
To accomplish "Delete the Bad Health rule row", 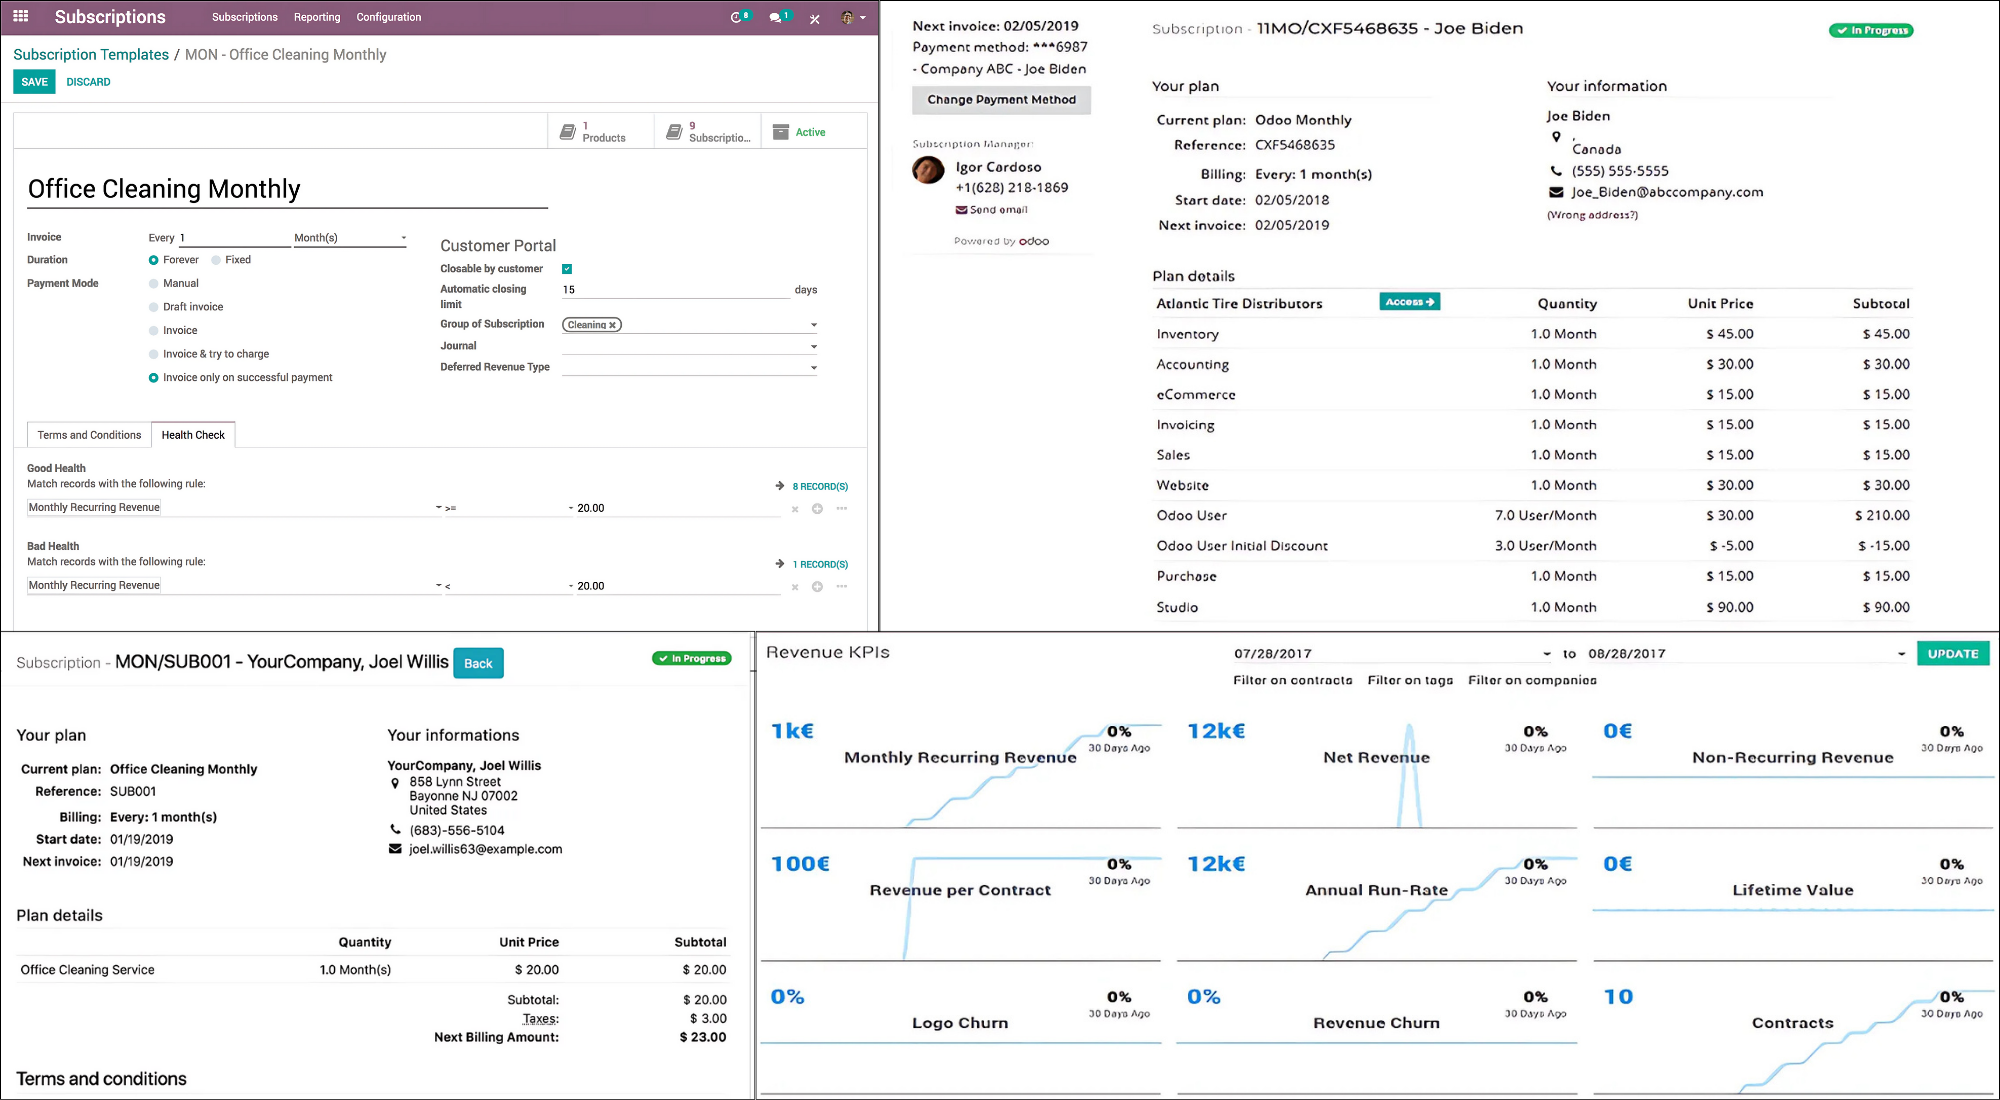I will pos(795,587).
